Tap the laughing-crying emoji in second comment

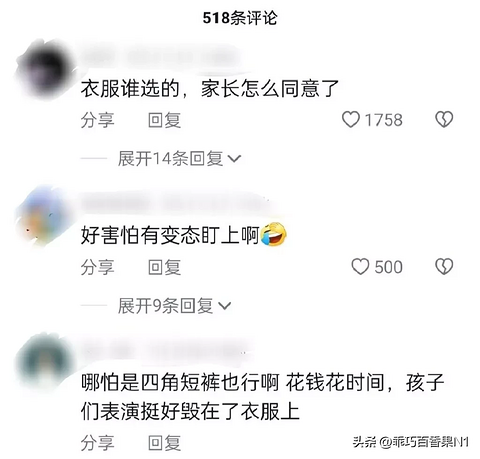click(x=273, y=235)
